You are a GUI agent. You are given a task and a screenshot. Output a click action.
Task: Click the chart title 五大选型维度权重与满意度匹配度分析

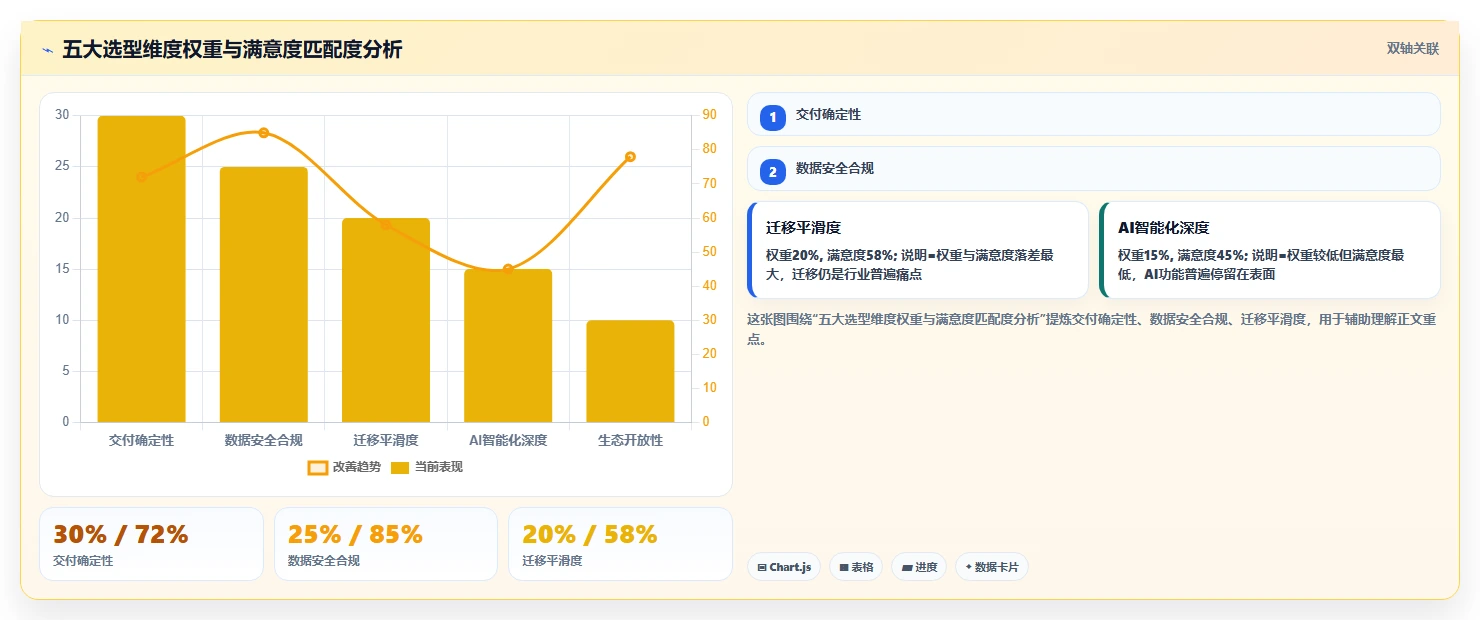pos(232,50)
